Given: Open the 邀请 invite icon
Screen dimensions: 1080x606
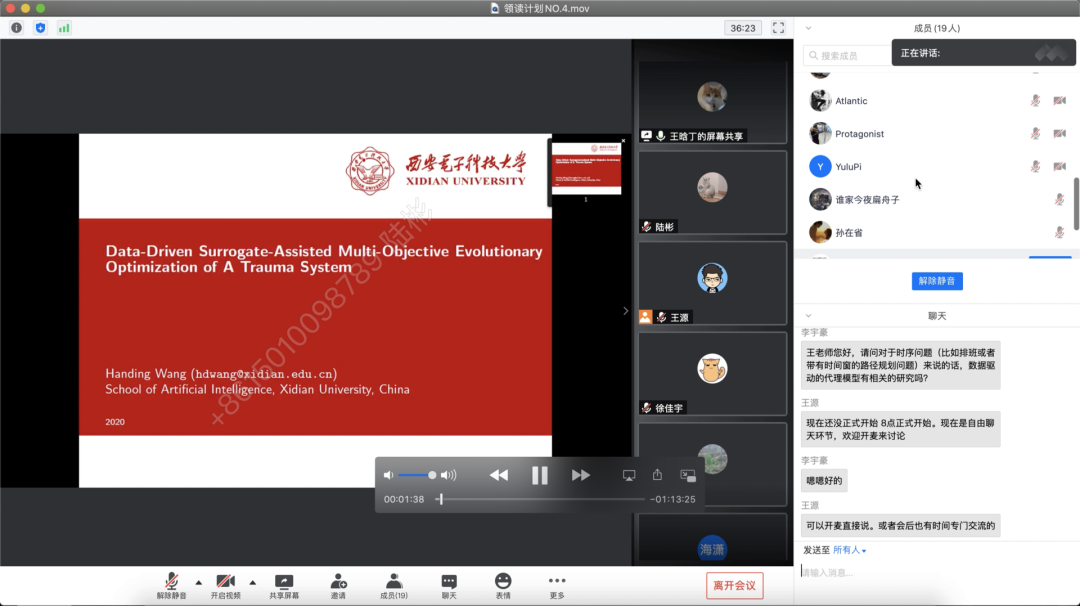Looking at the screenshot, I should pos(338,585).
